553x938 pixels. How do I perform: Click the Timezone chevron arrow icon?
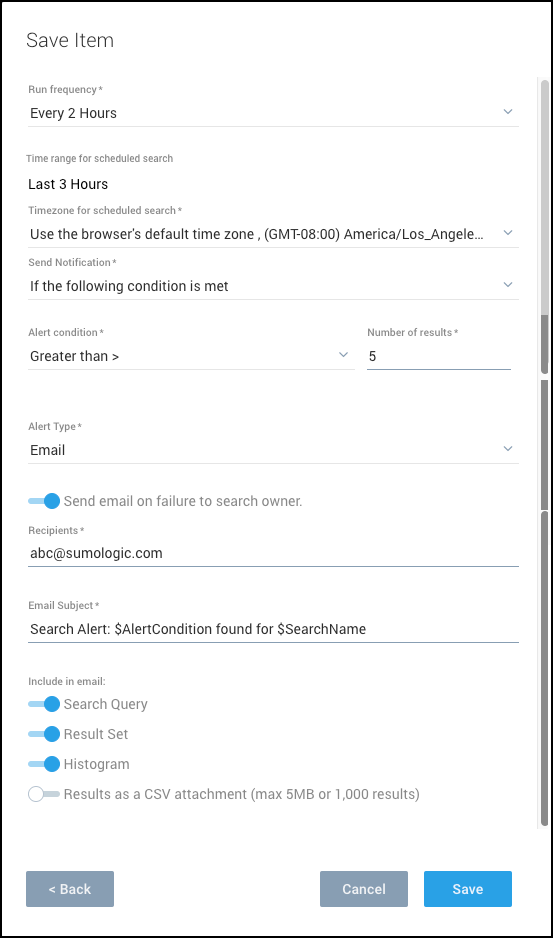point(508,233)
